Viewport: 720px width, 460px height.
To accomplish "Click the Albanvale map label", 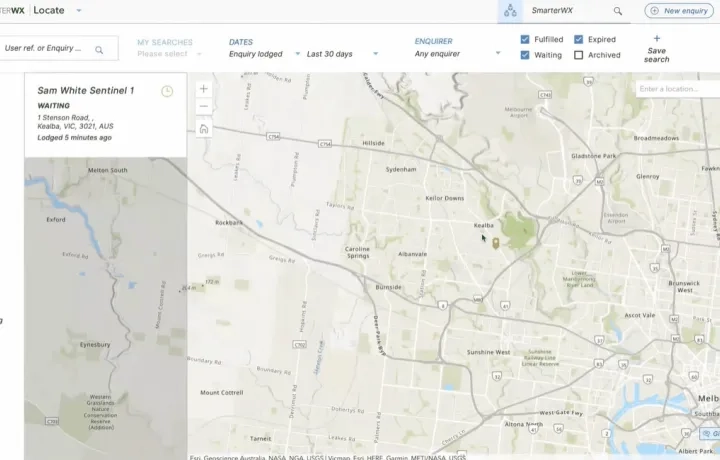I will 412,254.
